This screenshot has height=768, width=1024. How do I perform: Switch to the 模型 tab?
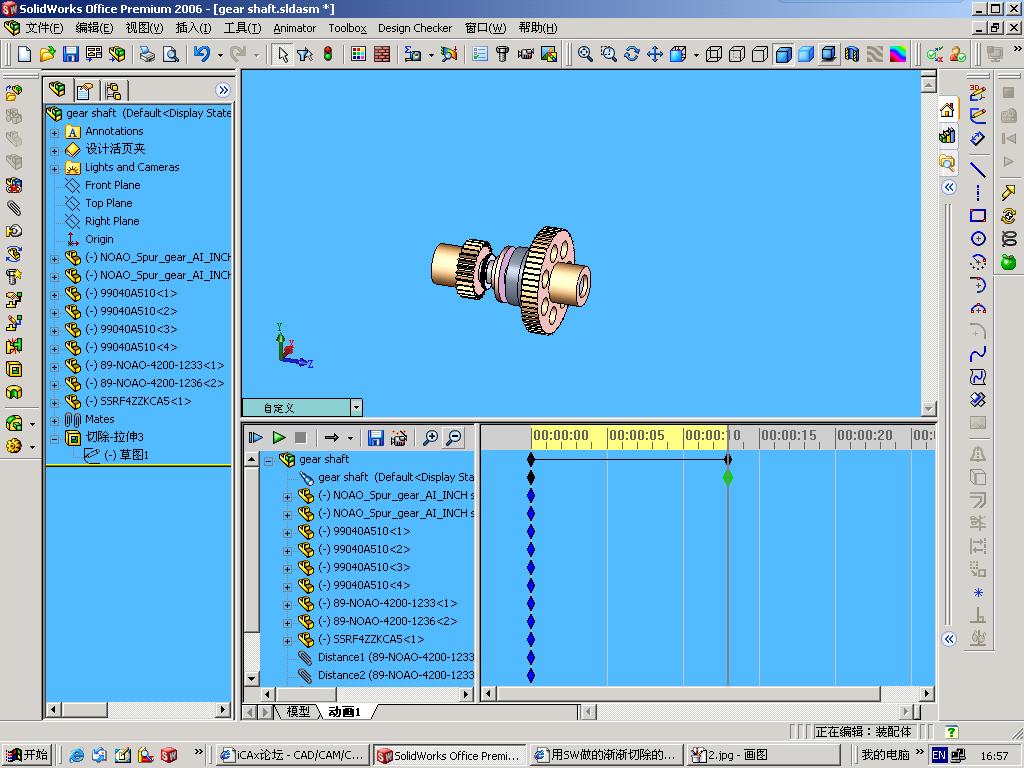(298, 712)
